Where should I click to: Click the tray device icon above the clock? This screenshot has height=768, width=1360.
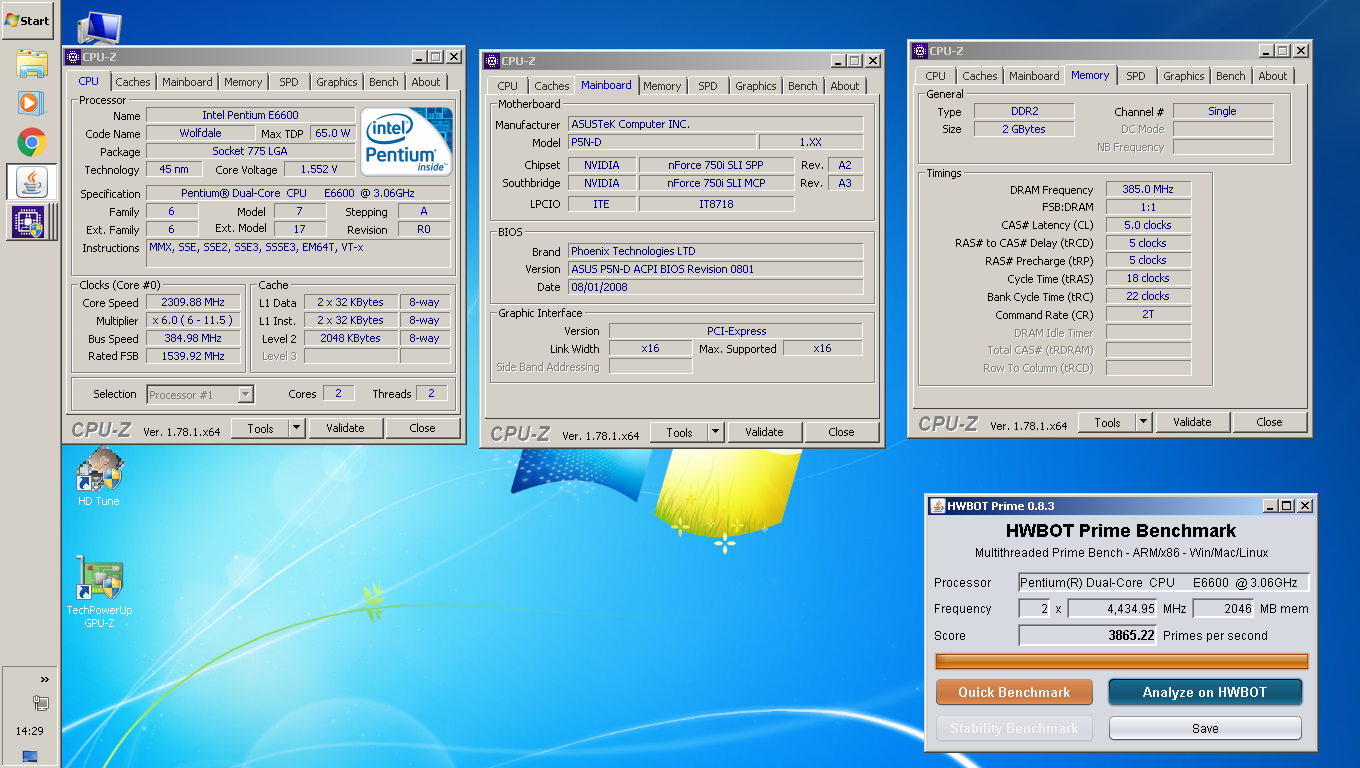tap(41, 703)
